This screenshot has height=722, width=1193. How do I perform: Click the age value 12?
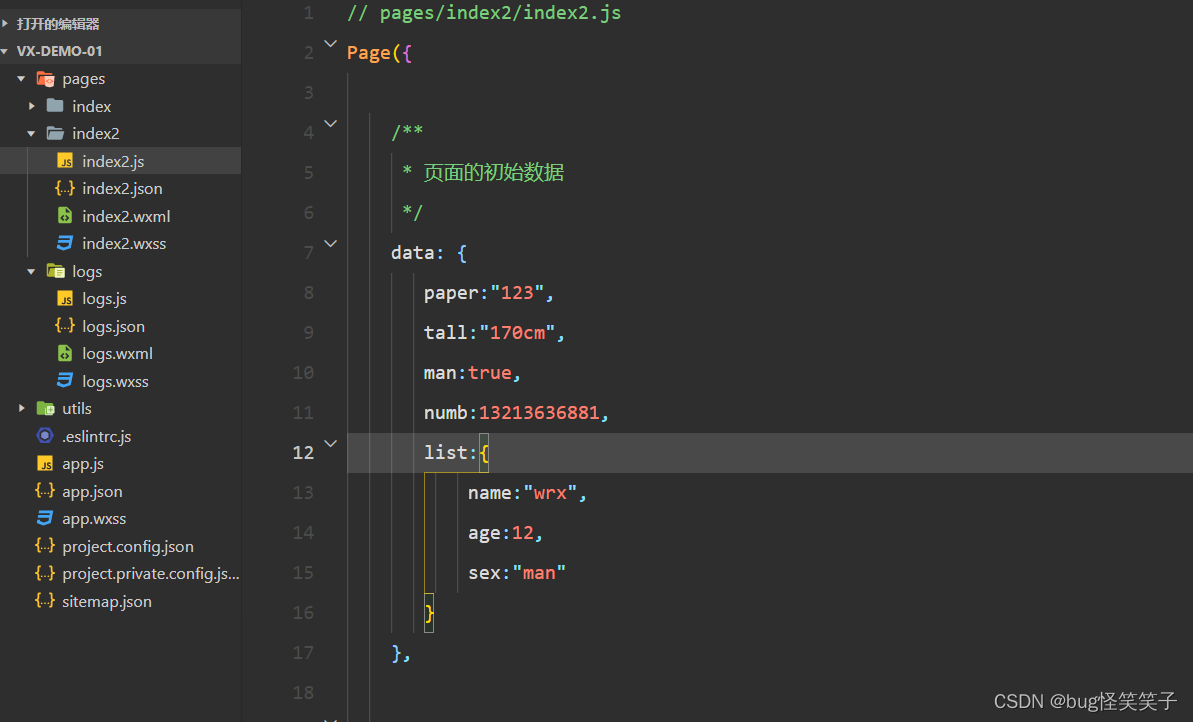(x=523, y=533)
